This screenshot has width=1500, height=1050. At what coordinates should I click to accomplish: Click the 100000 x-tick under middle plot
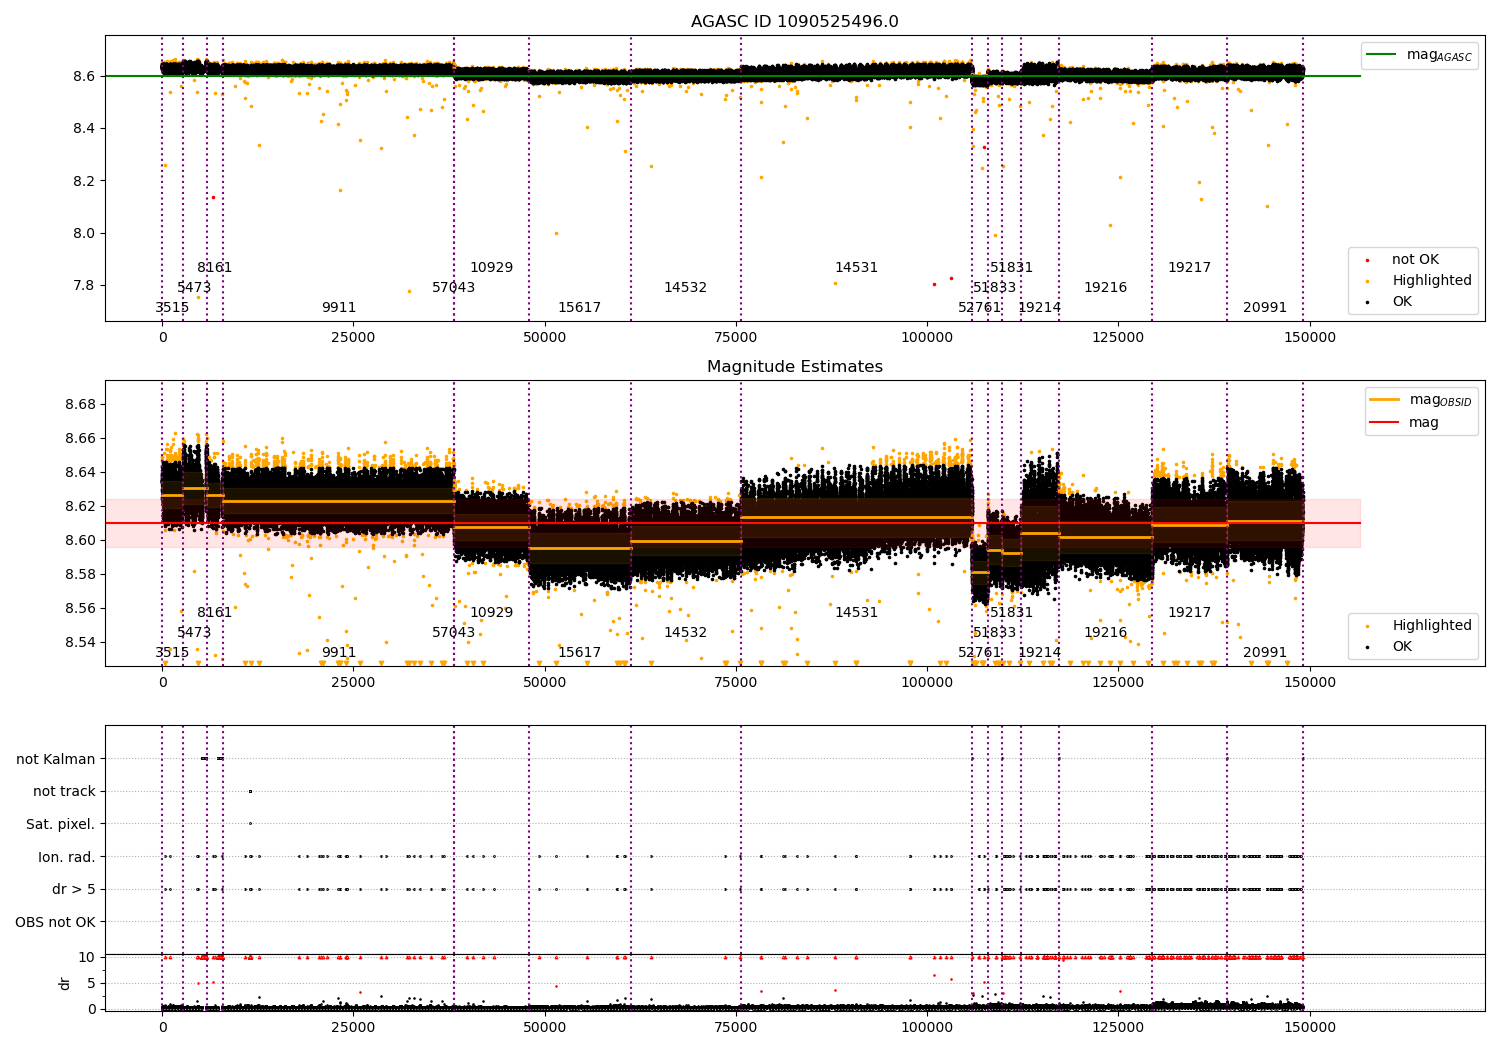[927, 683]
